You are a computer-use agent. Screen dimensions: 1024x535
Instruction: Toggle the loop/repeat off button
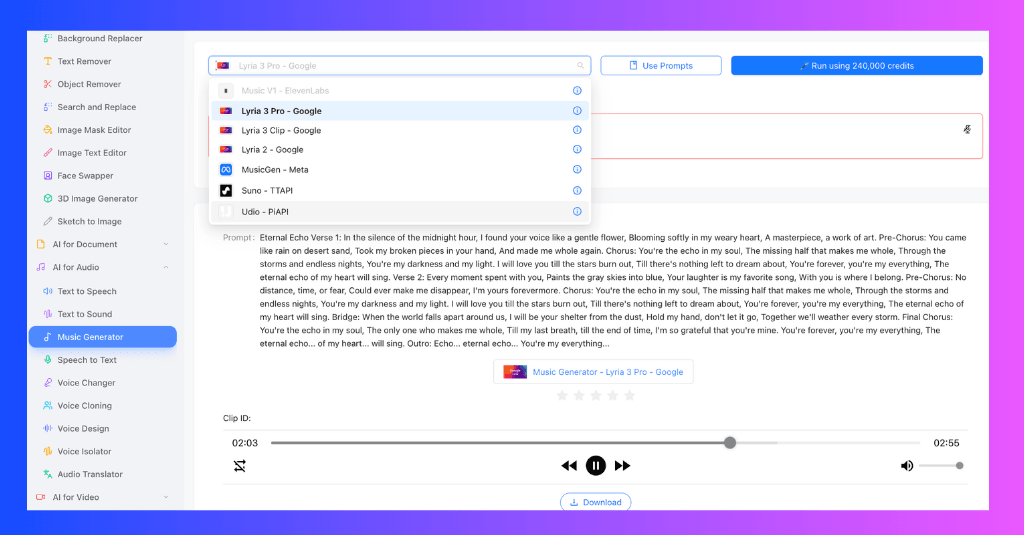click(x=240, y=466)
